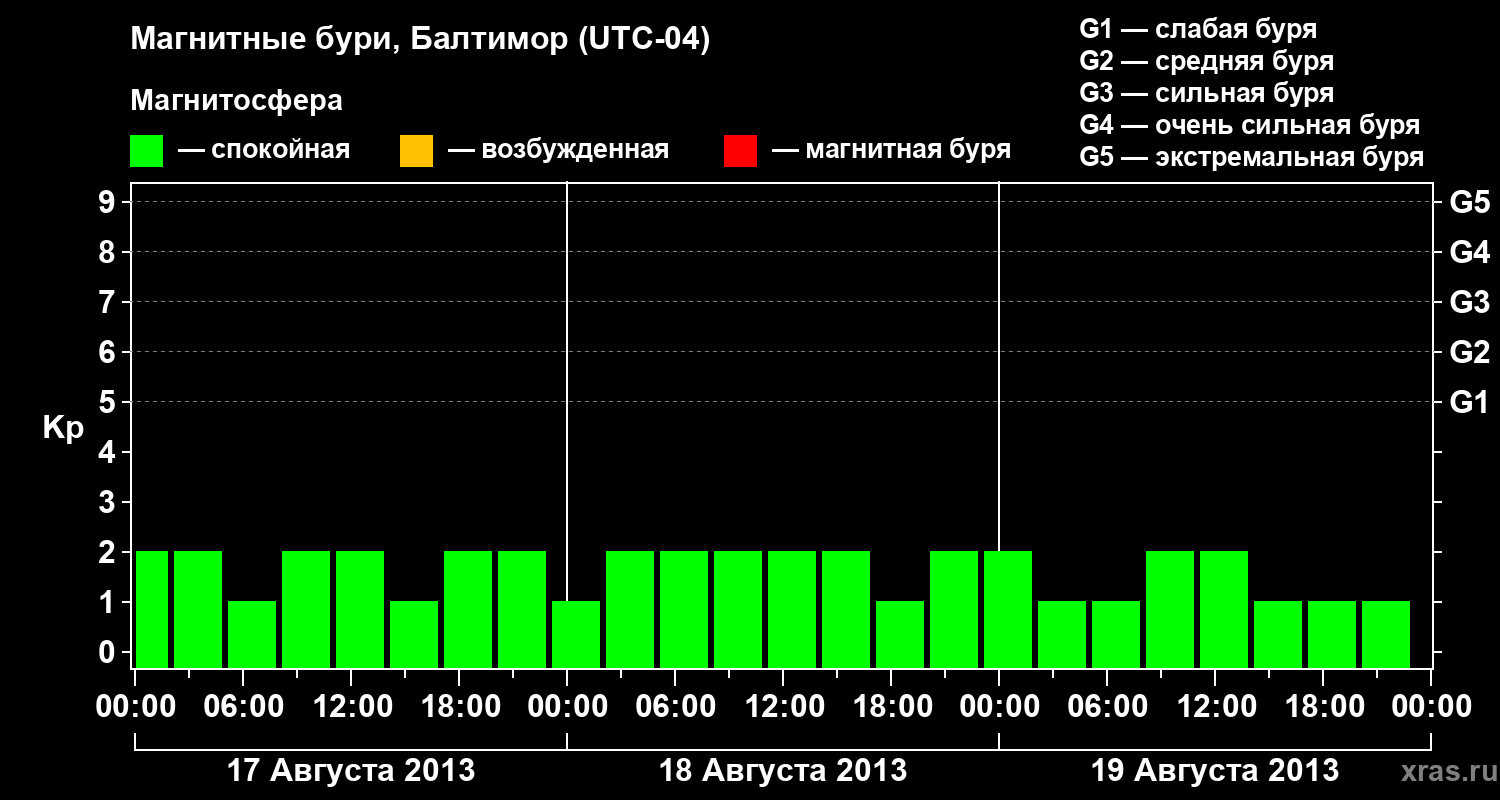
Task: Click the right-axis 'G4' storm level label
Action: (1470, 252)
